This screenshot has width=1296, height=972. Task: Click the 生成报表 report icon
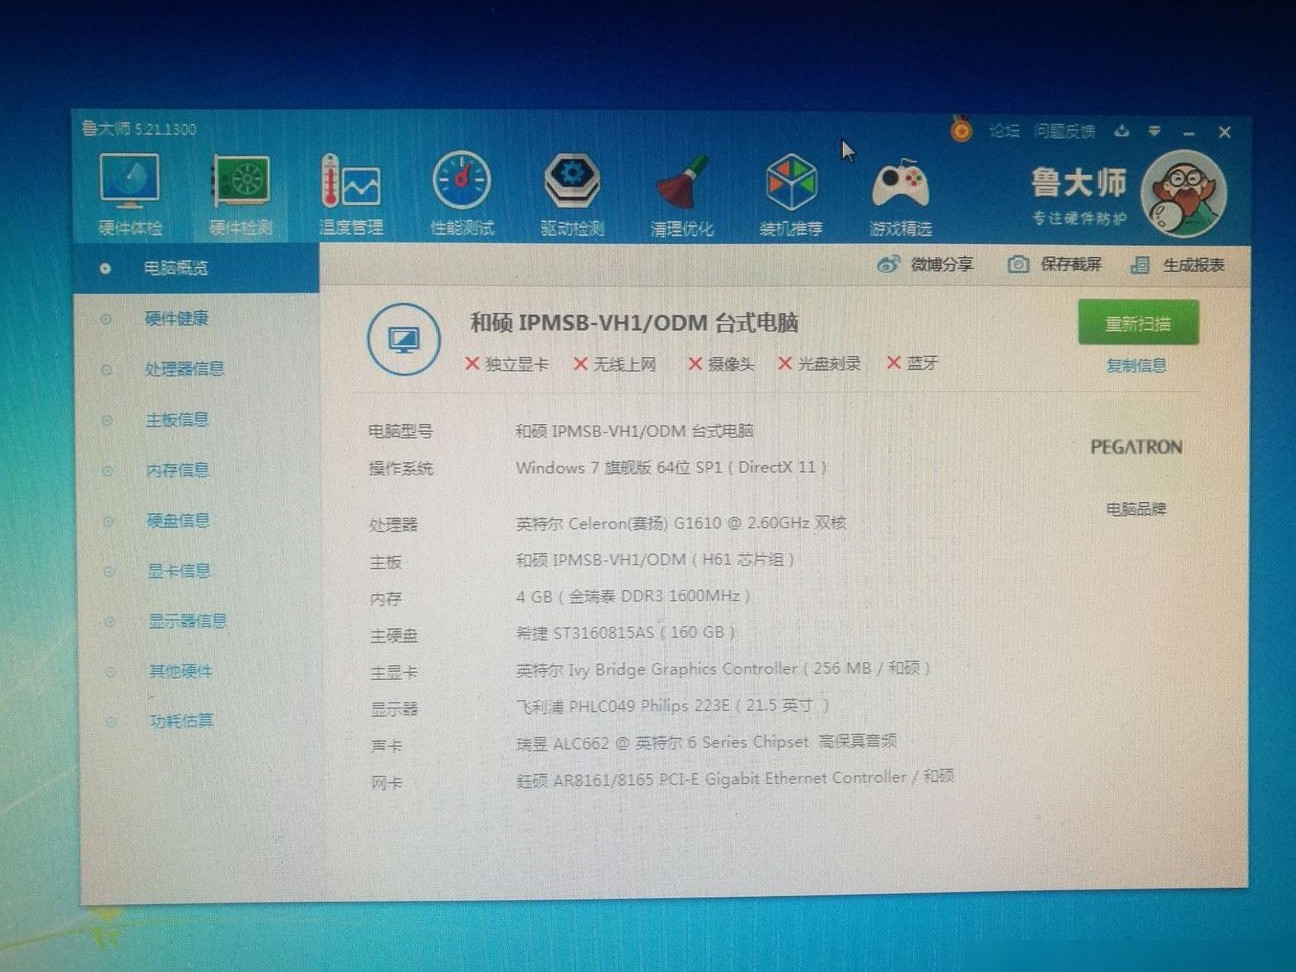tap(1139, 264)
